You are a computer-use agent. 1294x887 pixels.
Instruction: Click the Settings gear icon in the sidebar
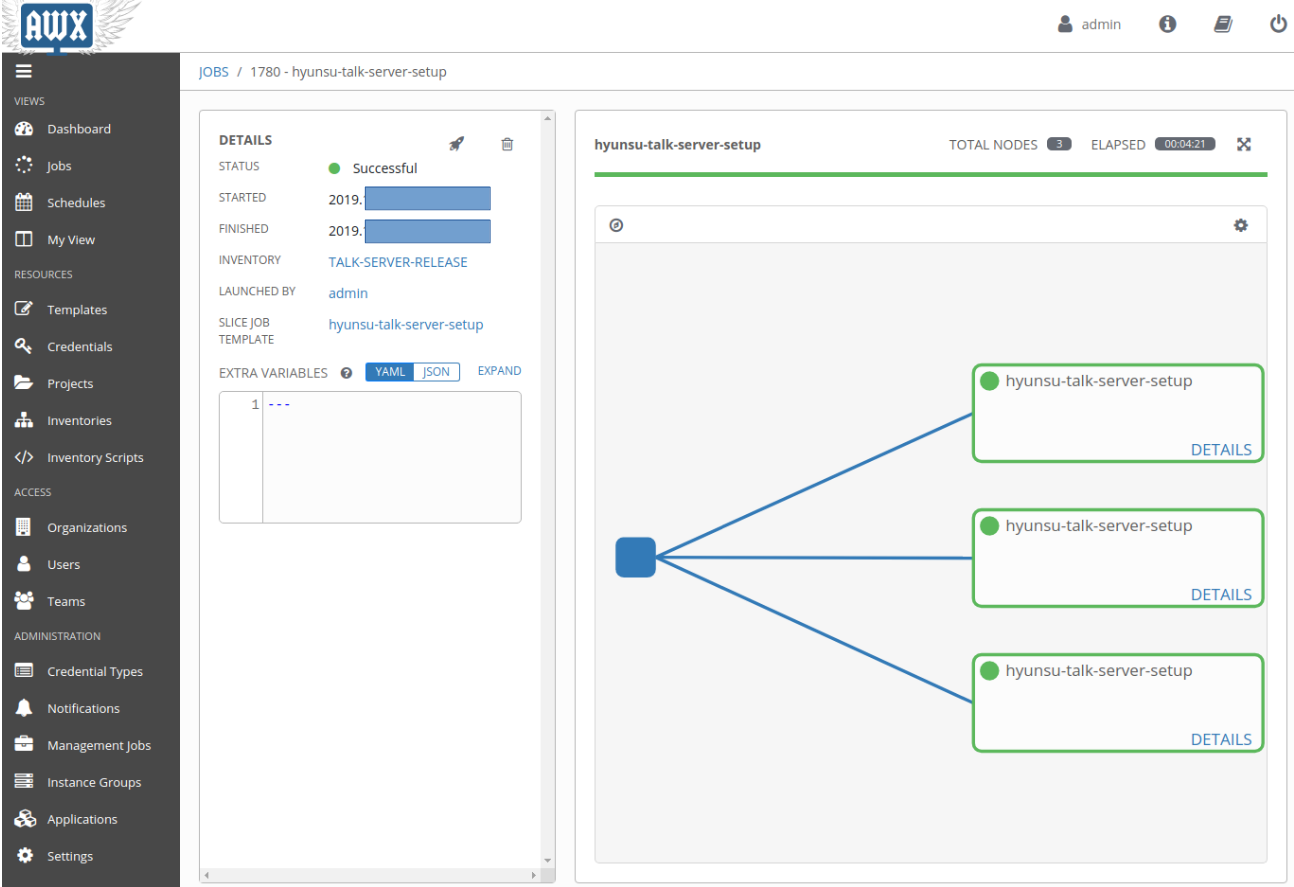pyautogui.click(x=25, y=856)
